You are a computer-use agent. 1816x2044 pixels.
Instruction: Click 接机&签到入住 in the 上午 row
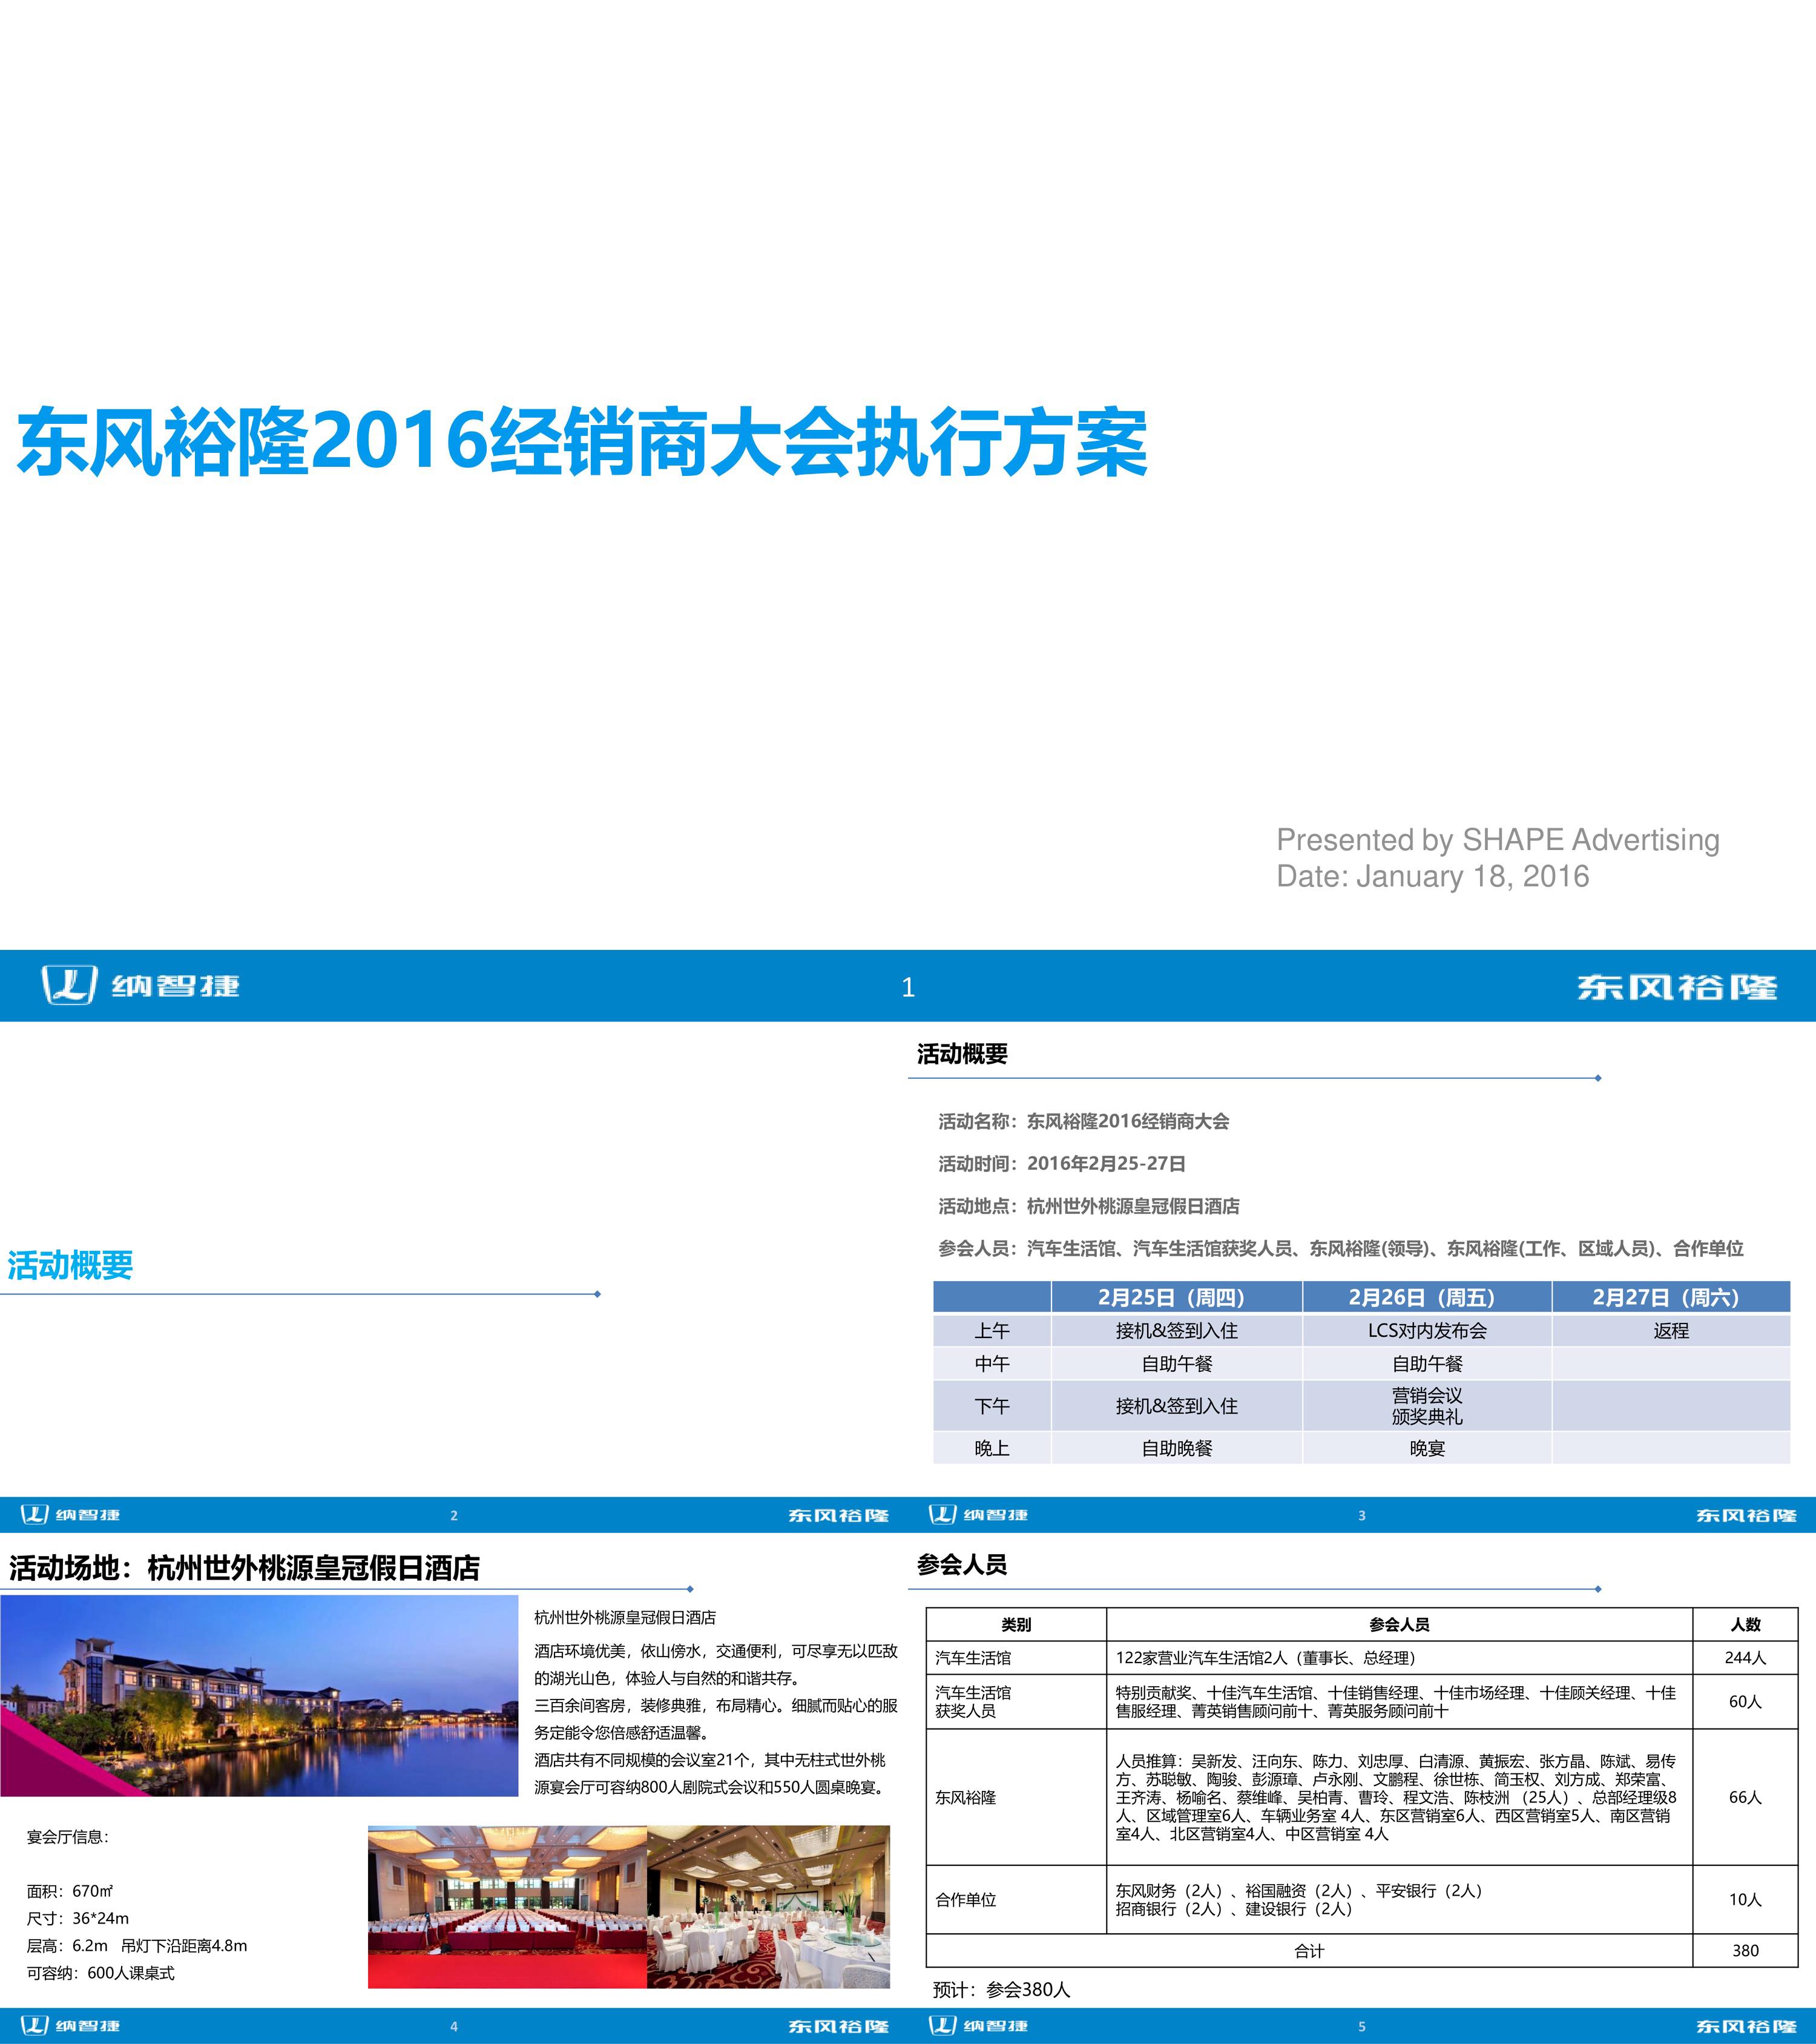[1176, 1330]
